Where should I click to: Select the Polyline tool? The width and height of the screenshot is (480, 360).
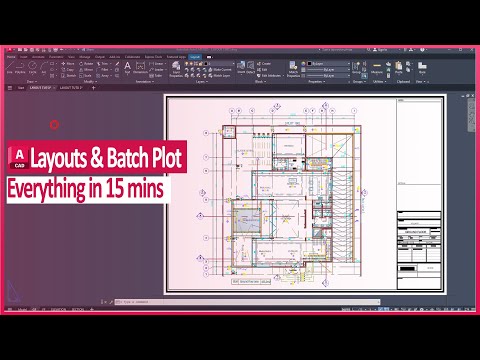click(20, 67)
